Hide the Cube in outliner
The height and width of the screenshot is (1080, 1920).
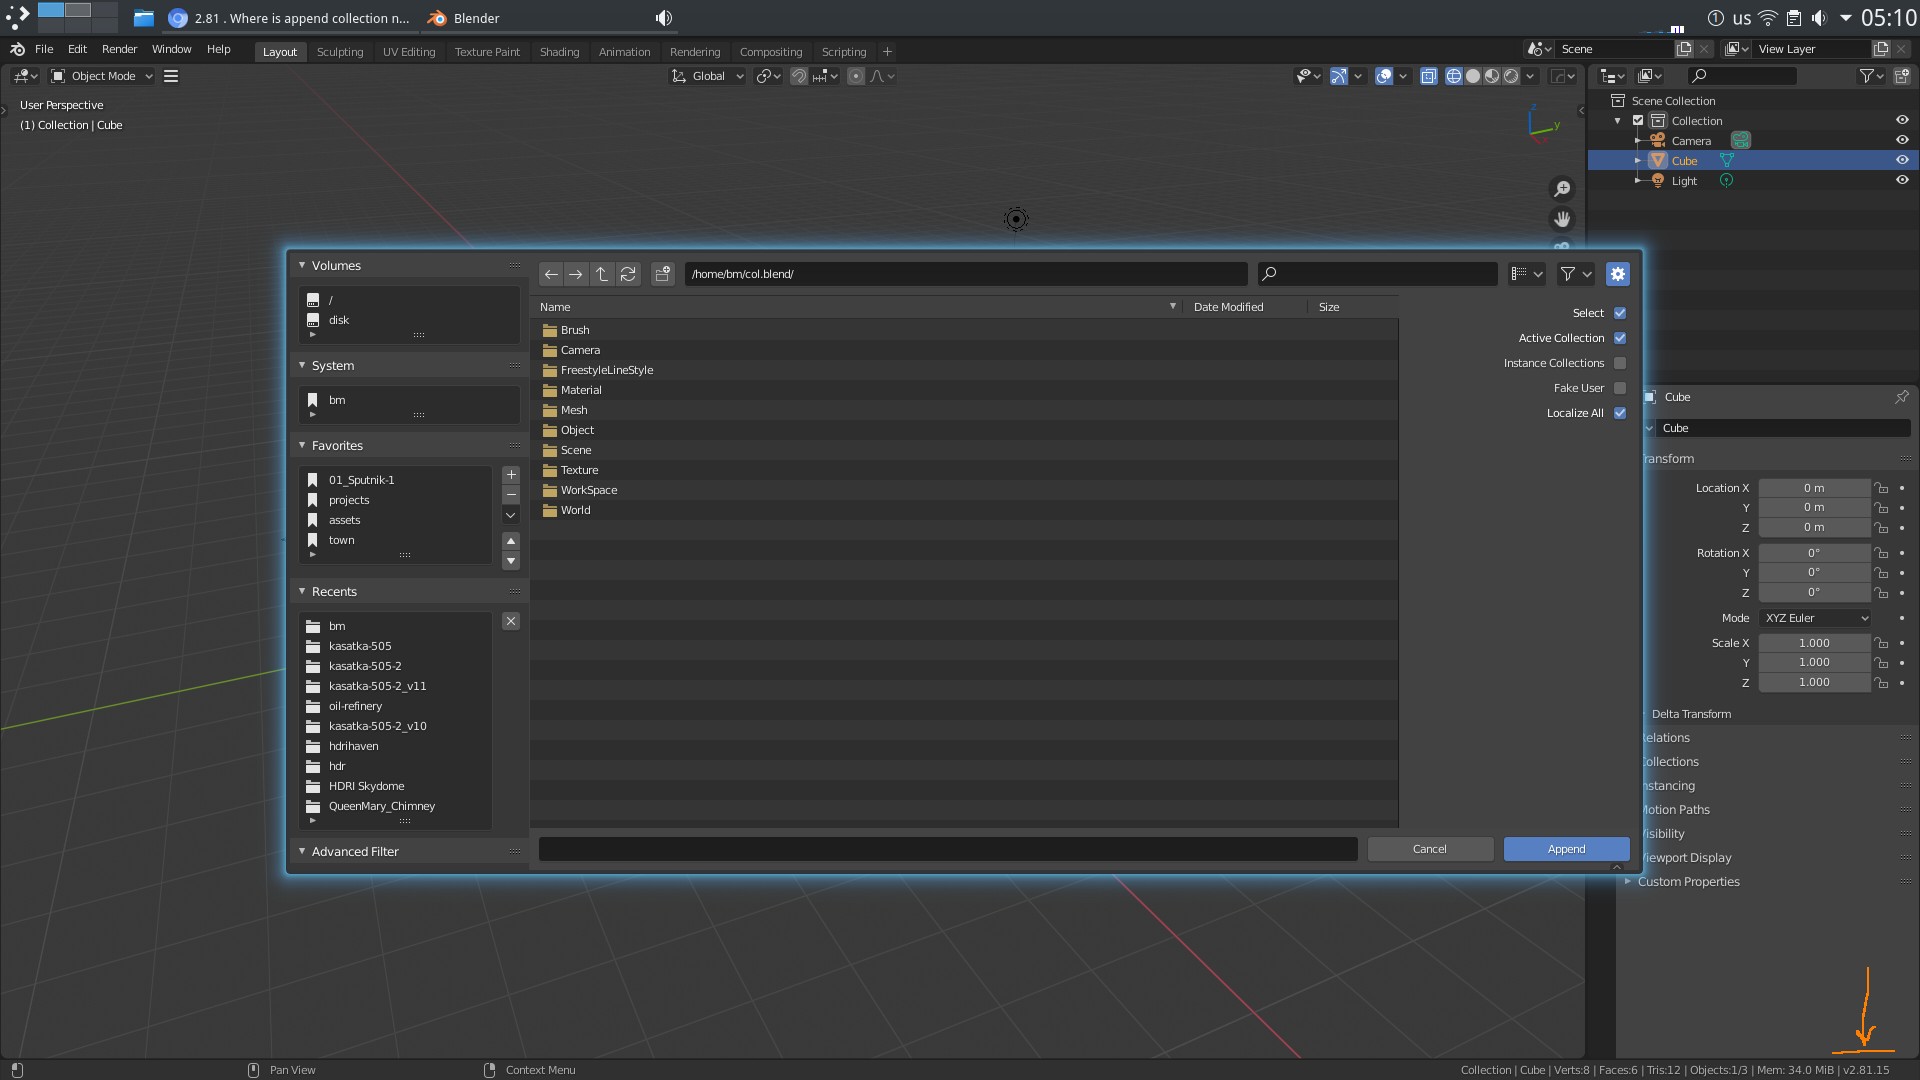1902,160
